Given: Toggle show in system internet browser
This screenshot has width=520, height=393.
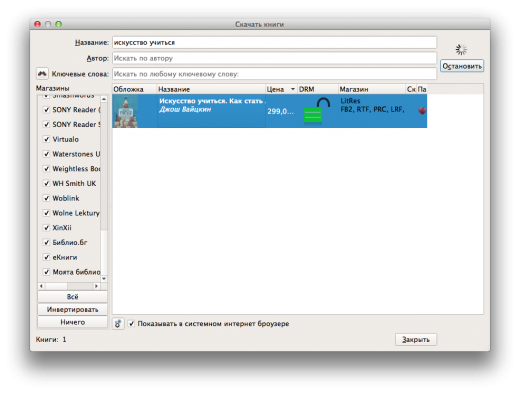Looking at the screenshot, I should tap(131, 324).
